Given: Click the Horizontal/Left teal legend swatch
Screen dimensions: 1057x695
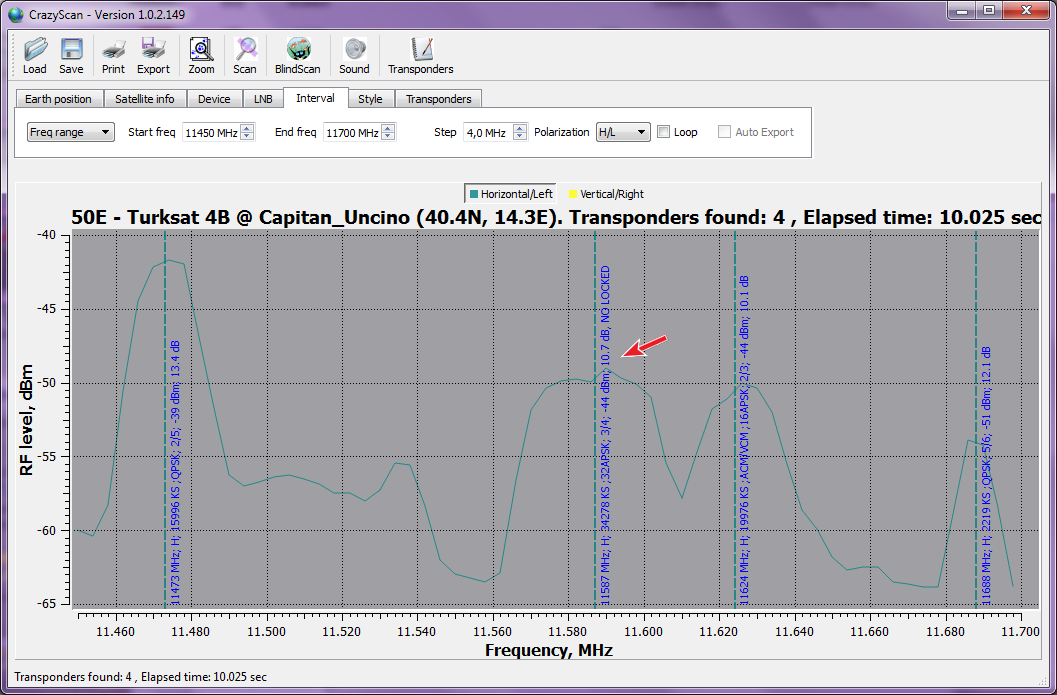Looking at the screenshot, I should click(x=474, y=194).
